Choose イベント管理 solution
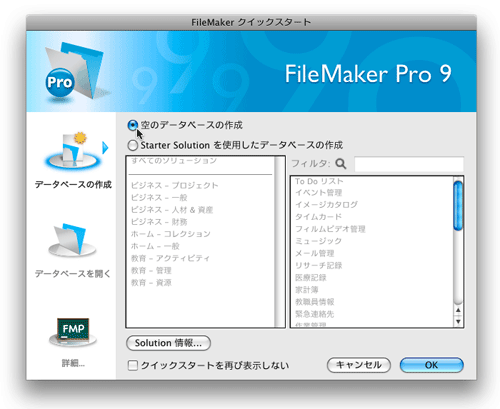500x409 pixels. tap(319, 193)
